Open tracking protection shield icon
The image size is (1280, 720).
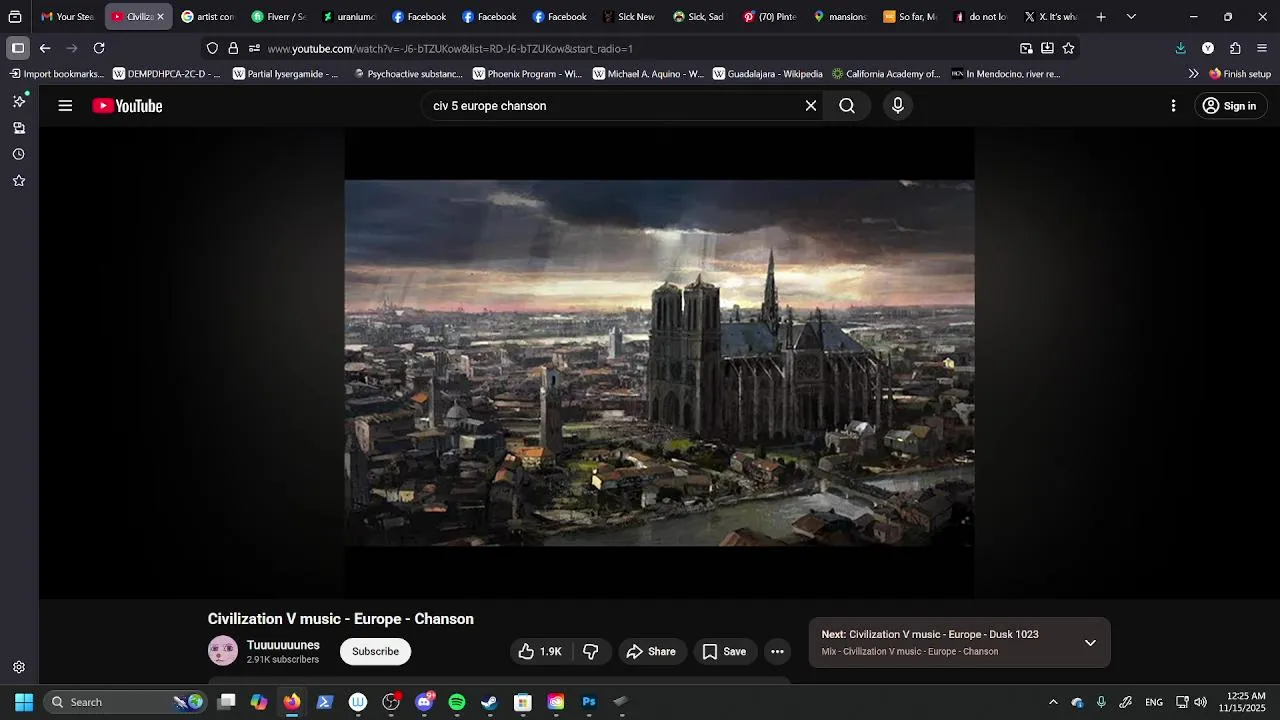(212, 48)
